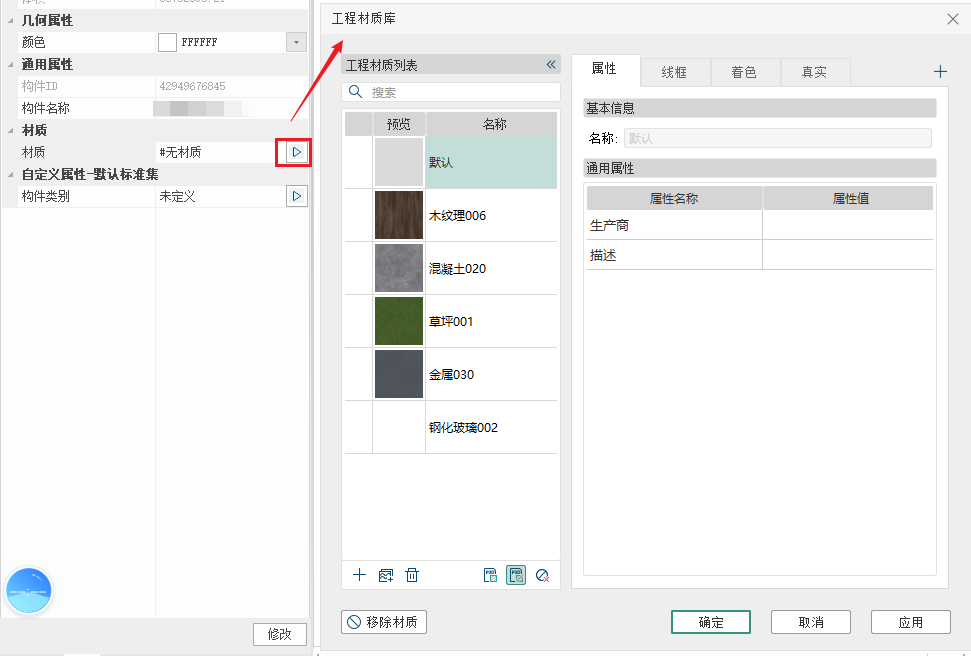Toggle the highlighted P3D material display button

516,575
